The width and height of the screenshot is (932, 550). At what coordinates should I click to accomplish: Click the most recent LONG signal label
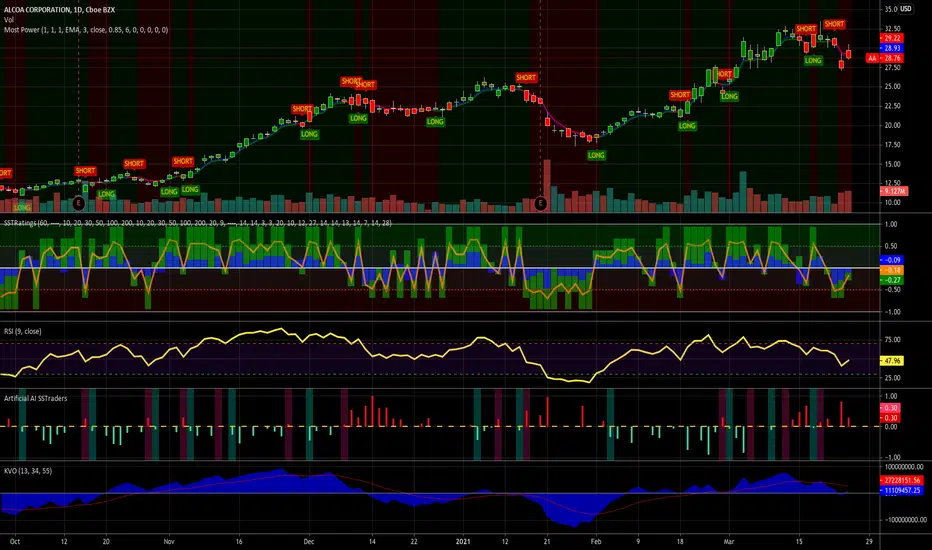[x=813, y=61]
